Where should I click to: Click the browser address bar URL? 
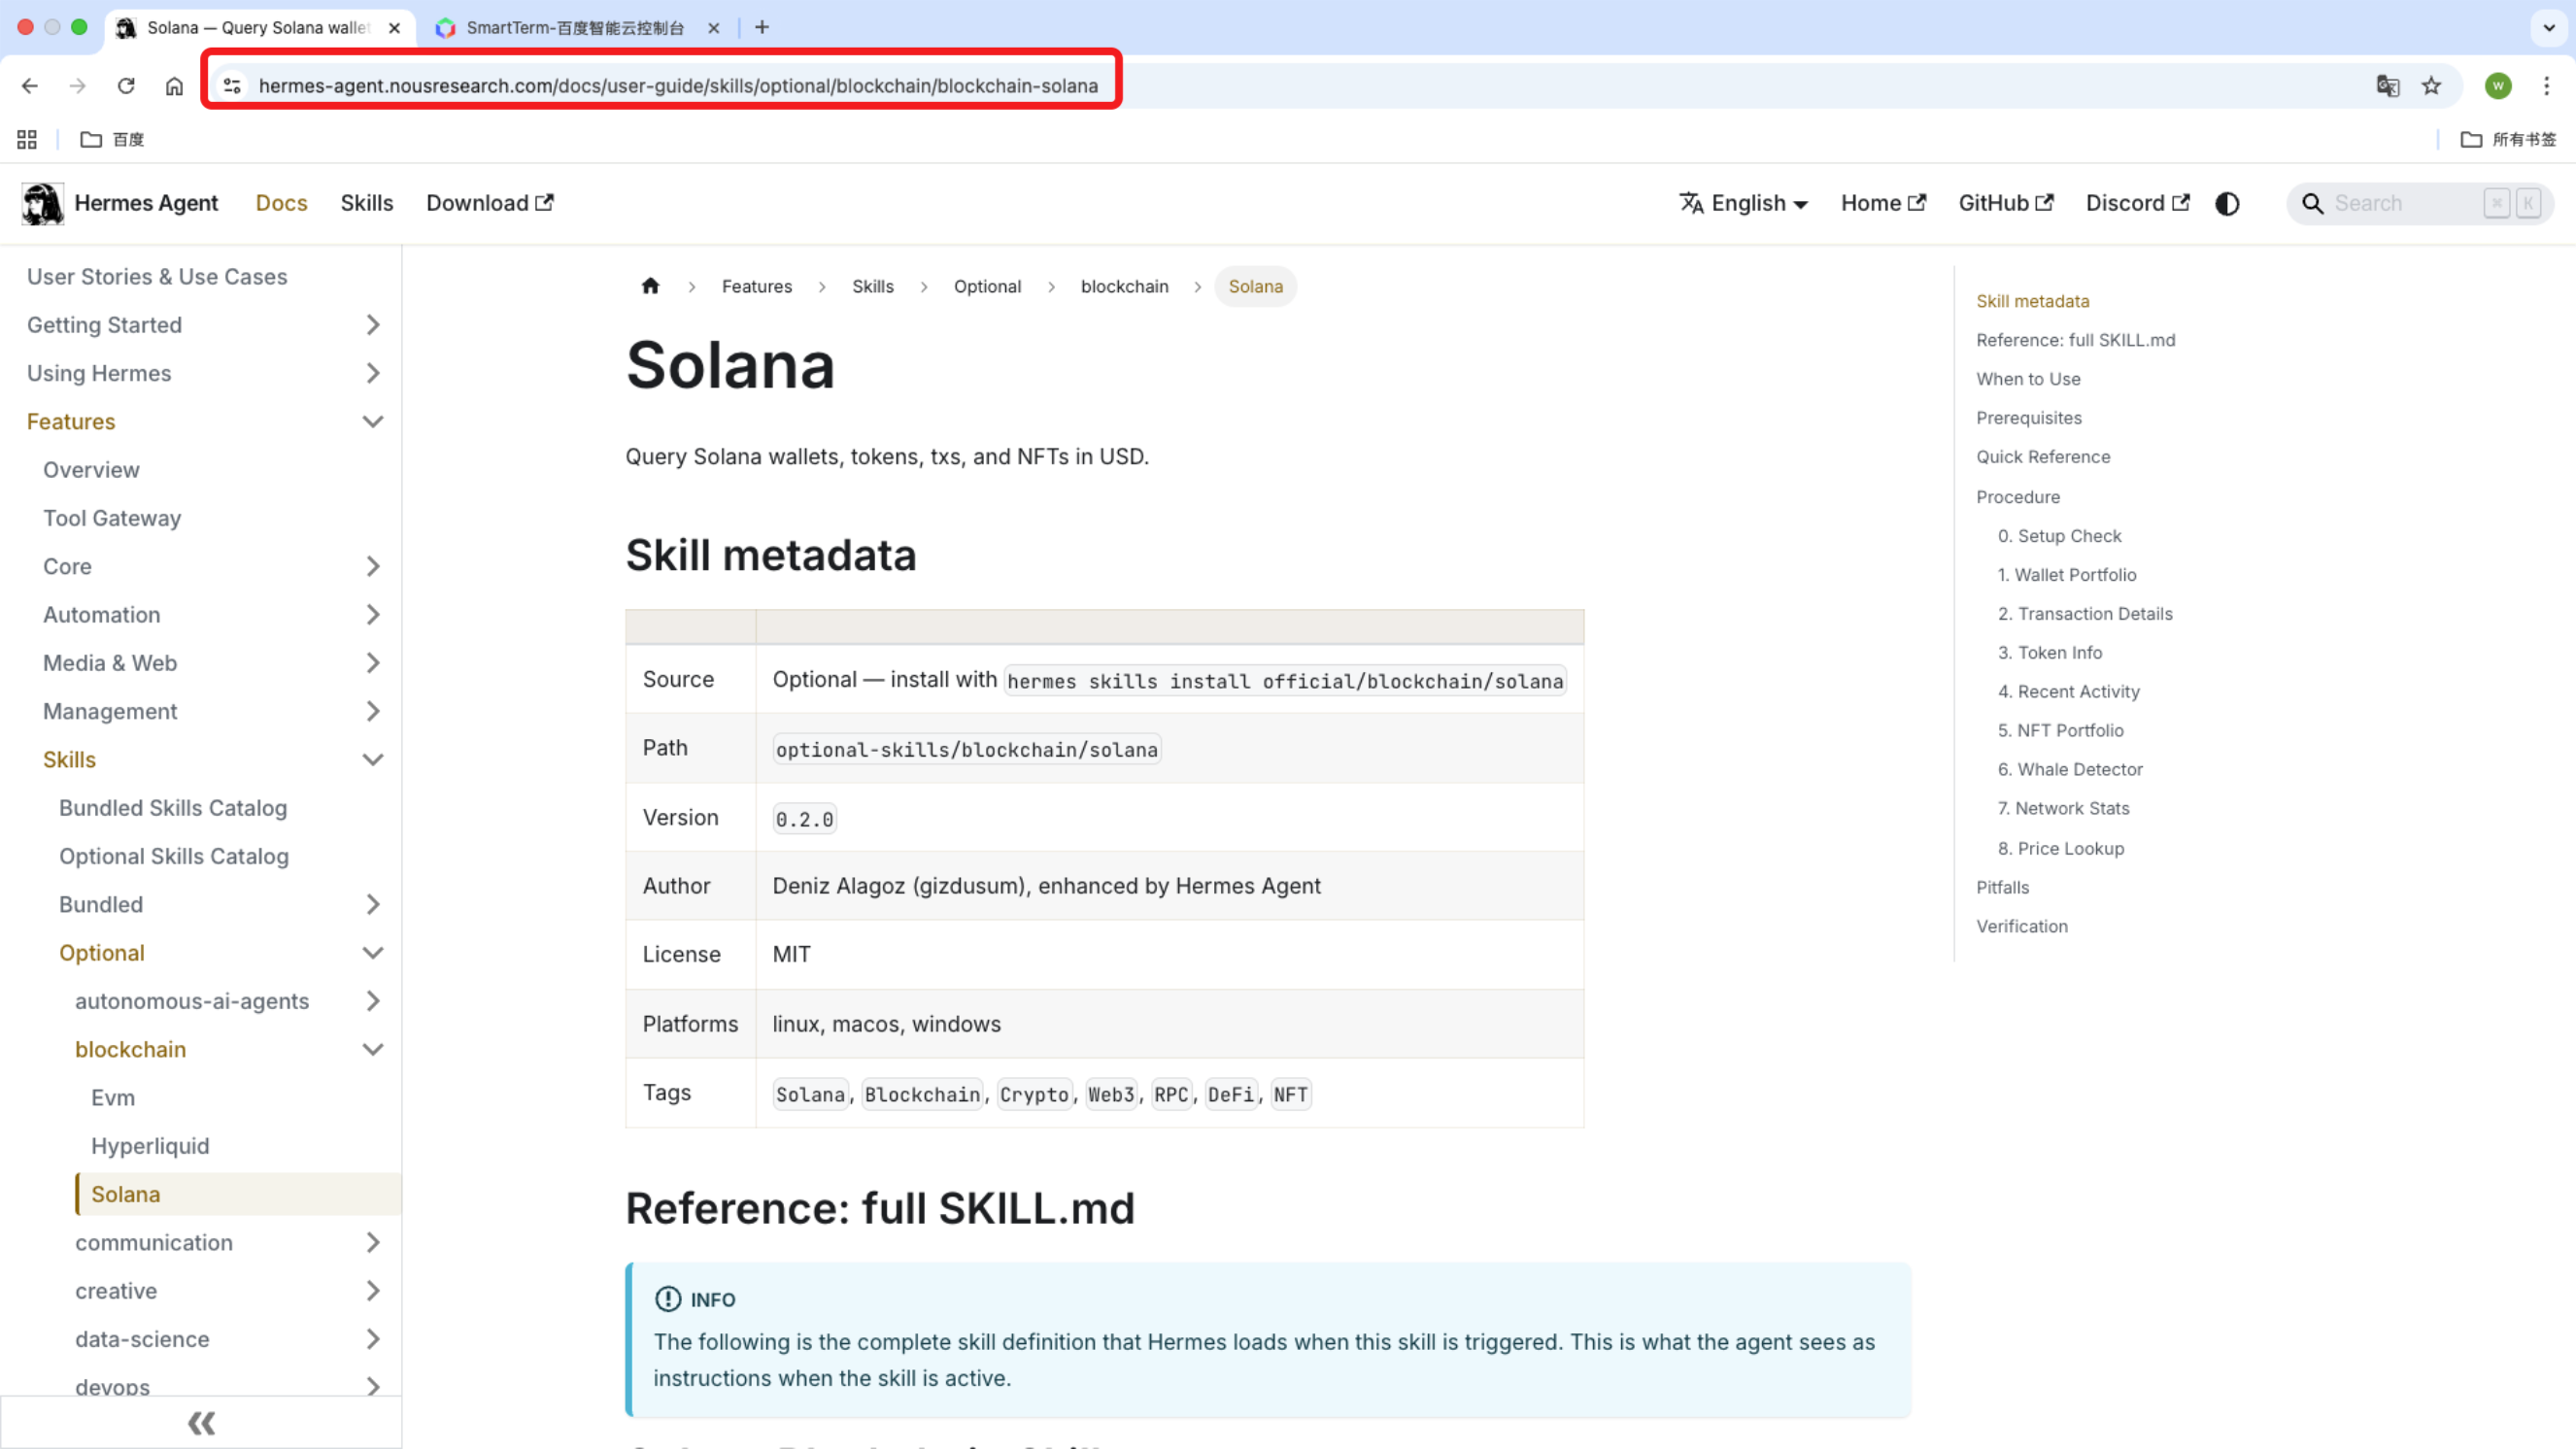tap(678, 86)
